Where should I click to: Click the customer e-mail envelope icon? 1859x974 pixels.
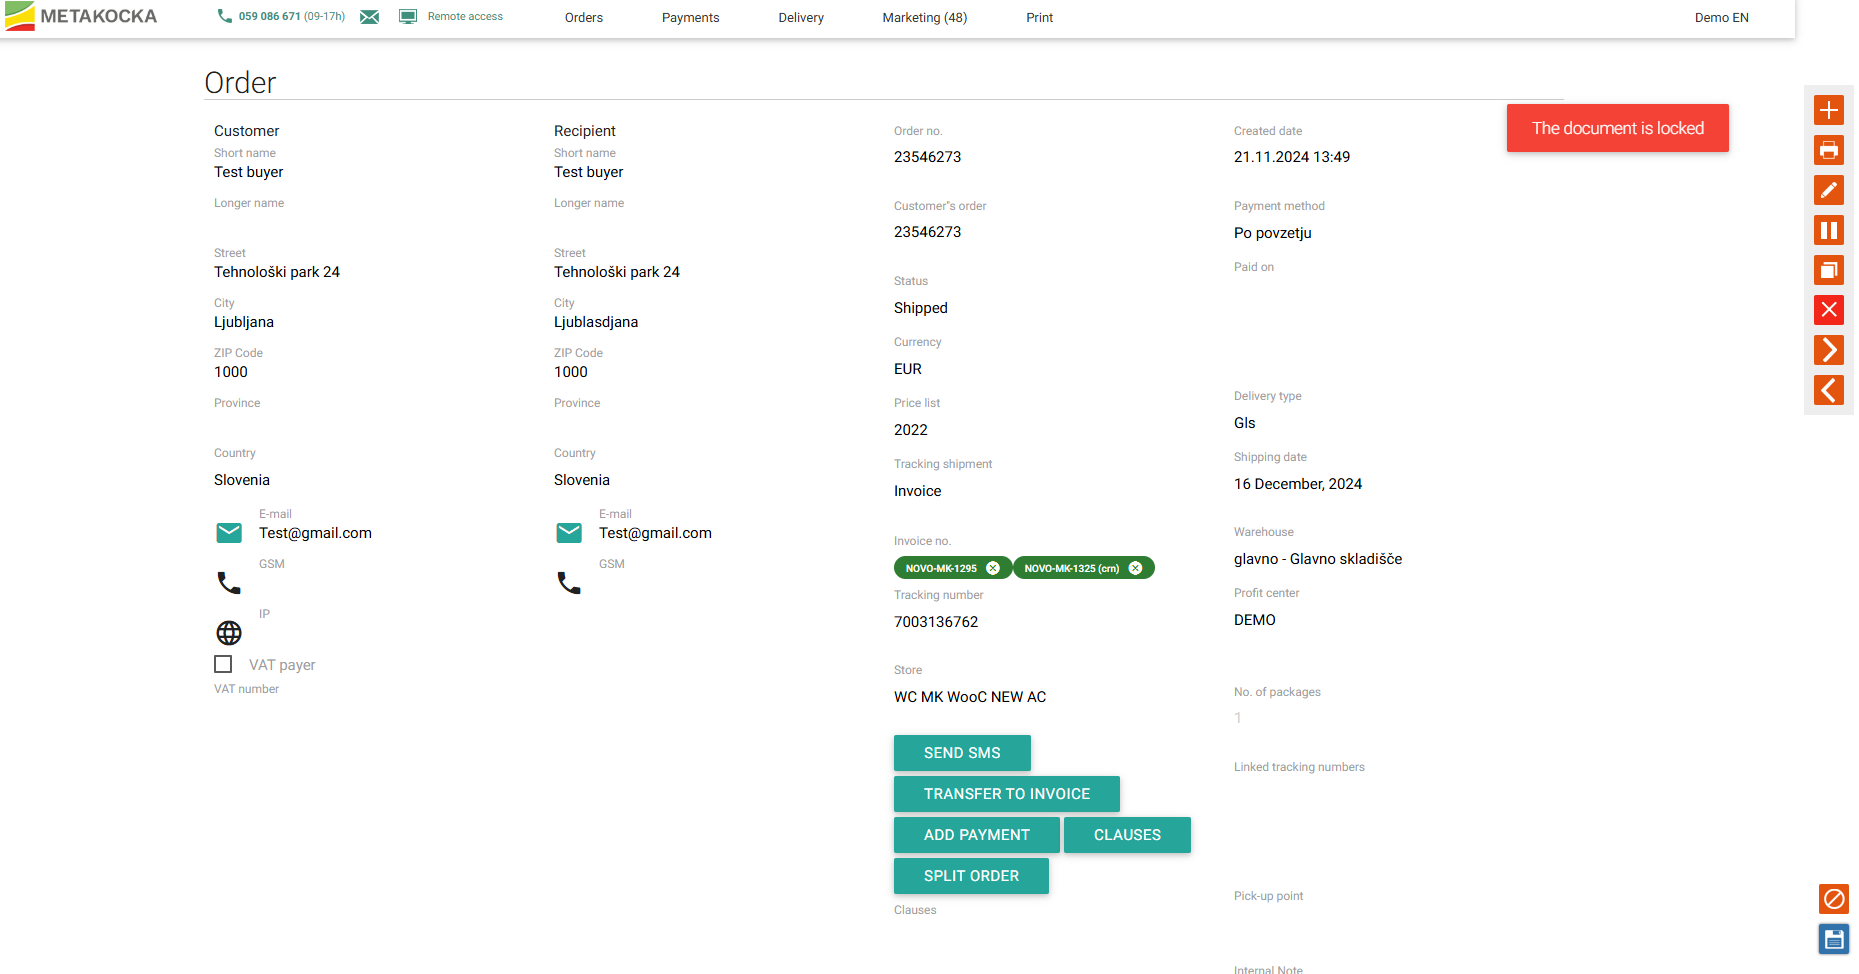pos(229,533)
